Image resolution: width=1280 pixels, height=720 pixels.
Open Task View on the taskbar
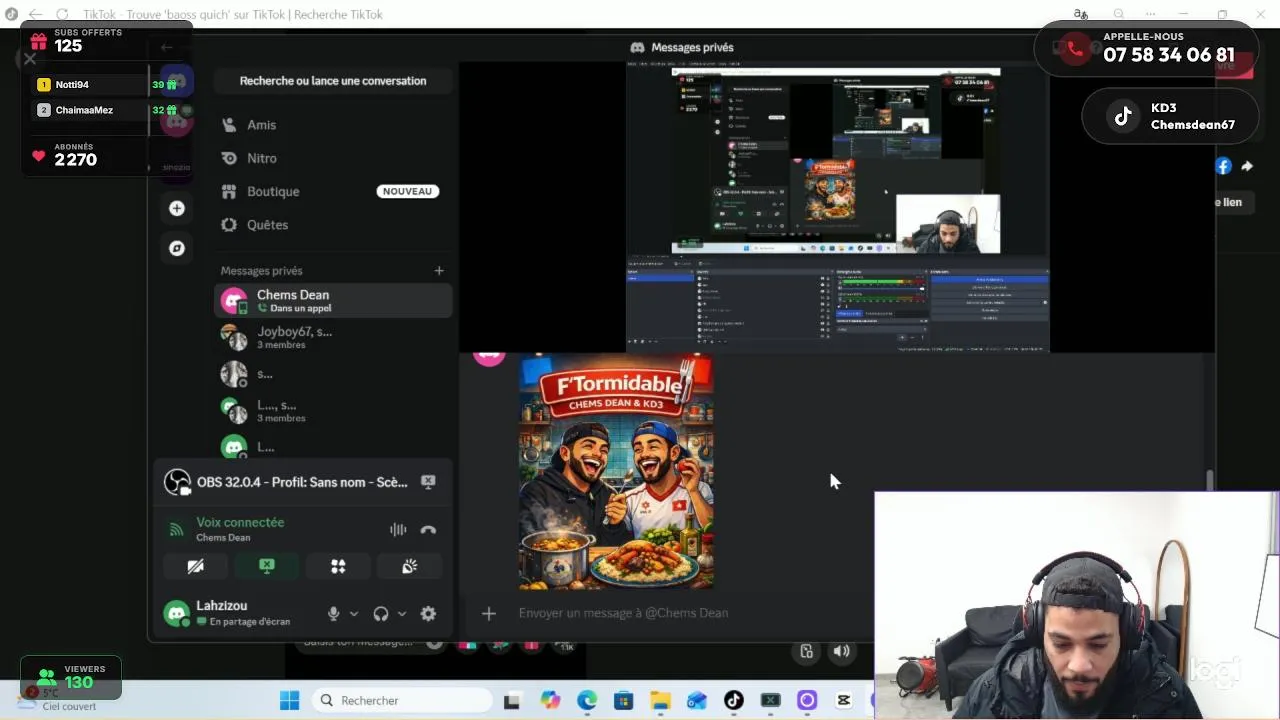click(512, 700)
